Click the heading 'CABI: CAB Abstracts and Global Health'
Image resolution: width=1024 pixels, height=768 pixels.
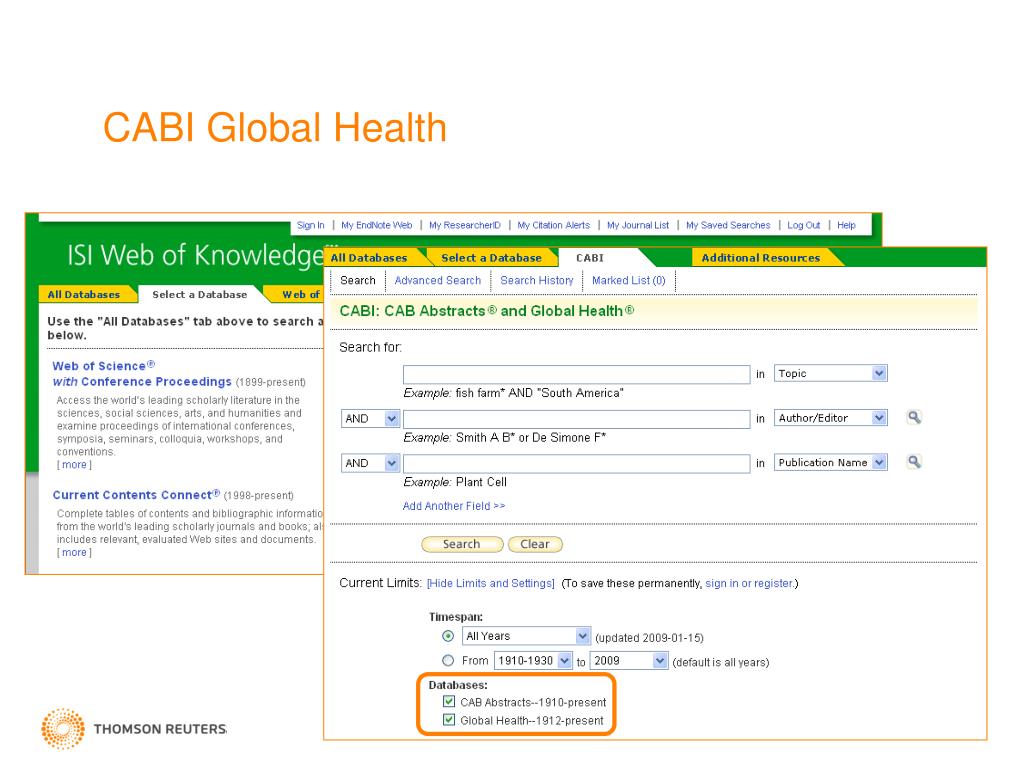(x=487, y=311)
